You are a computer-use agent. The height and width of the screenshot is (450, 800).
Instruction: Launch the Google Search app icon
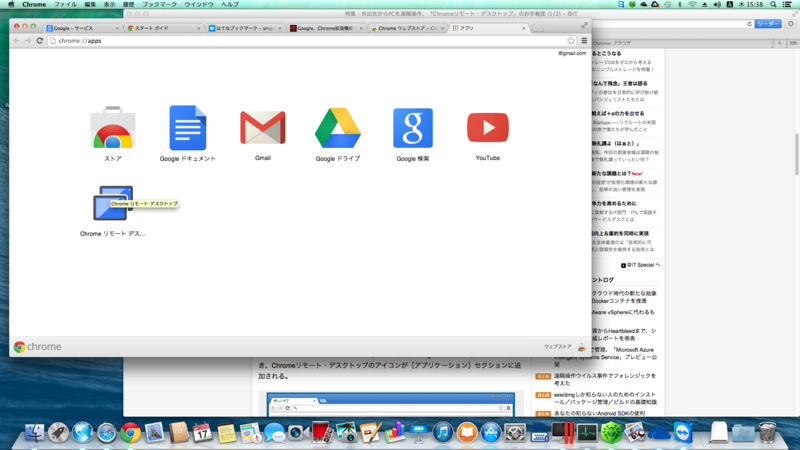413,128
